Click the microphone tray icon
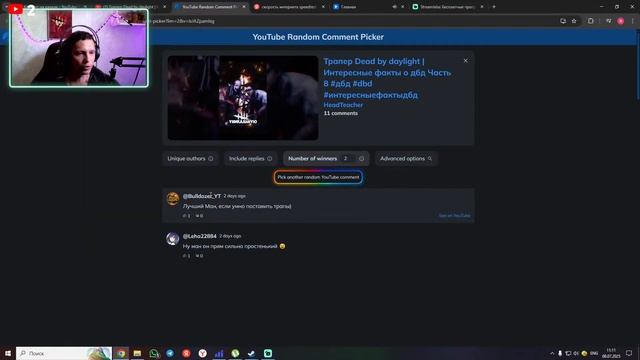The width and height of the screenshot is (640, 360). 560,353
